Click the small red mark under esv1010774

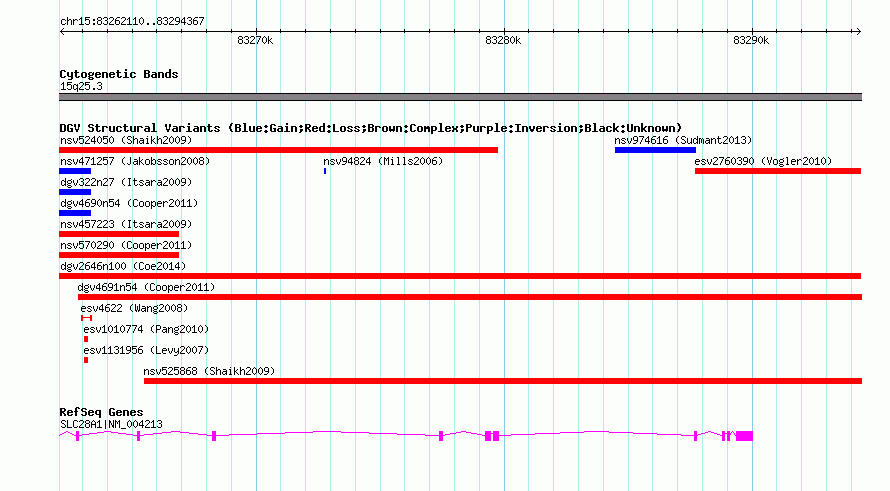tap(86, 339)
